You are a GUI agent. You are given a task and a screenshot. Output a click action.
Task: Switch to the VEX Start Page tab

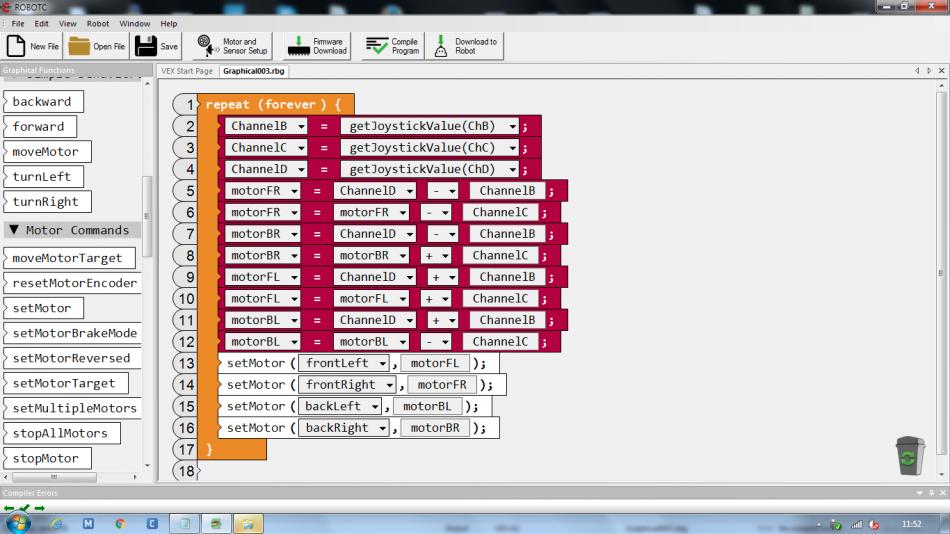click(187, 71)
